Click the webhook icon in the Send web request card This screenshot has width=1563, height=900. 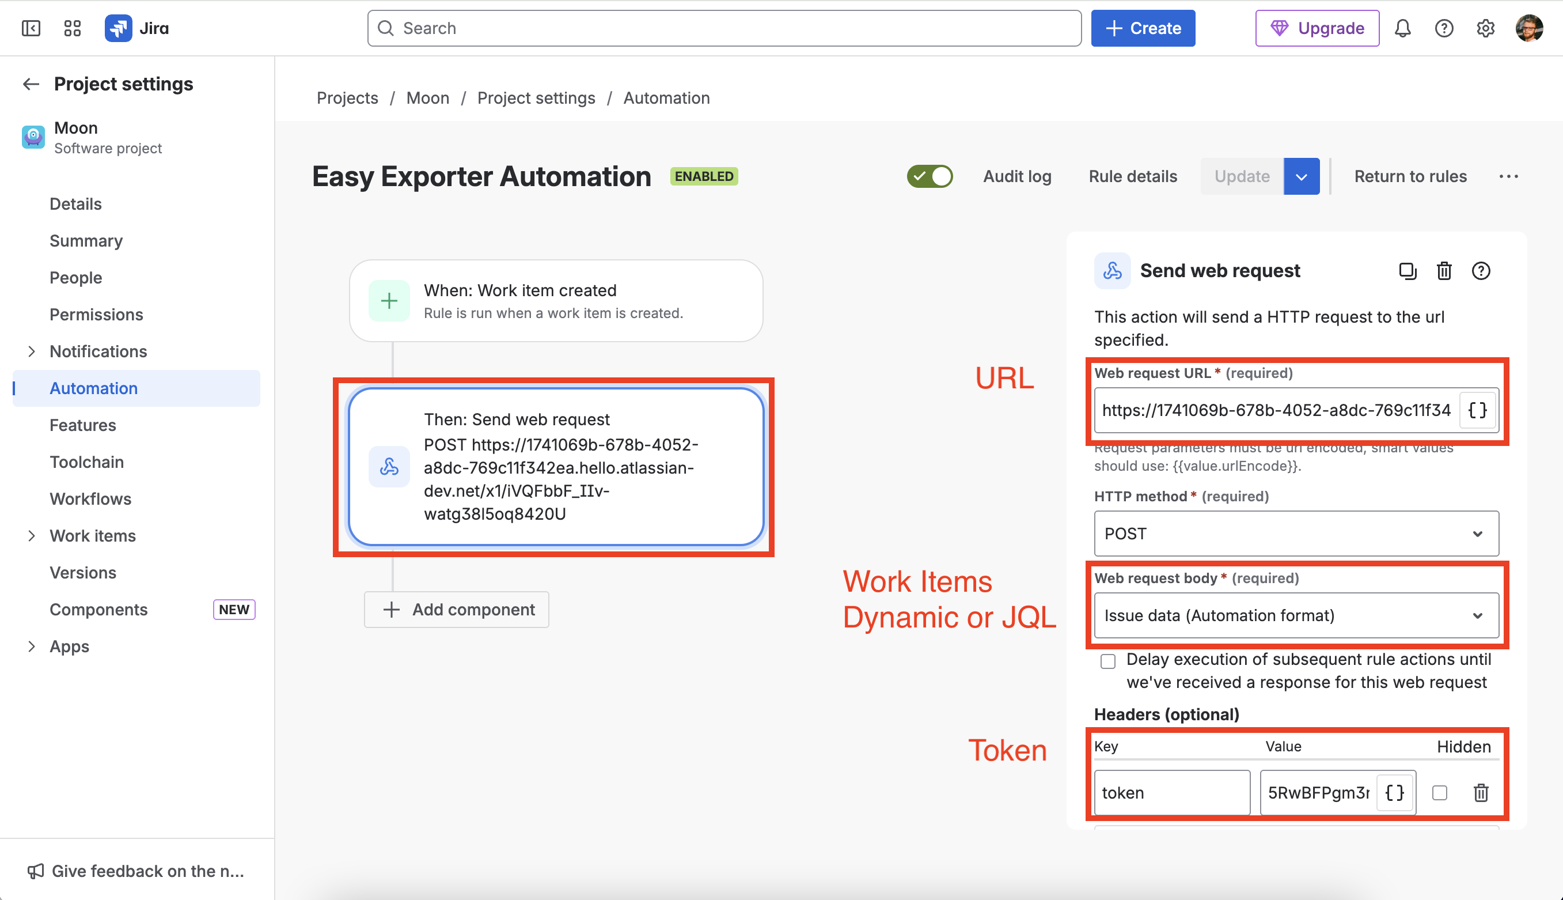(389, 467)
